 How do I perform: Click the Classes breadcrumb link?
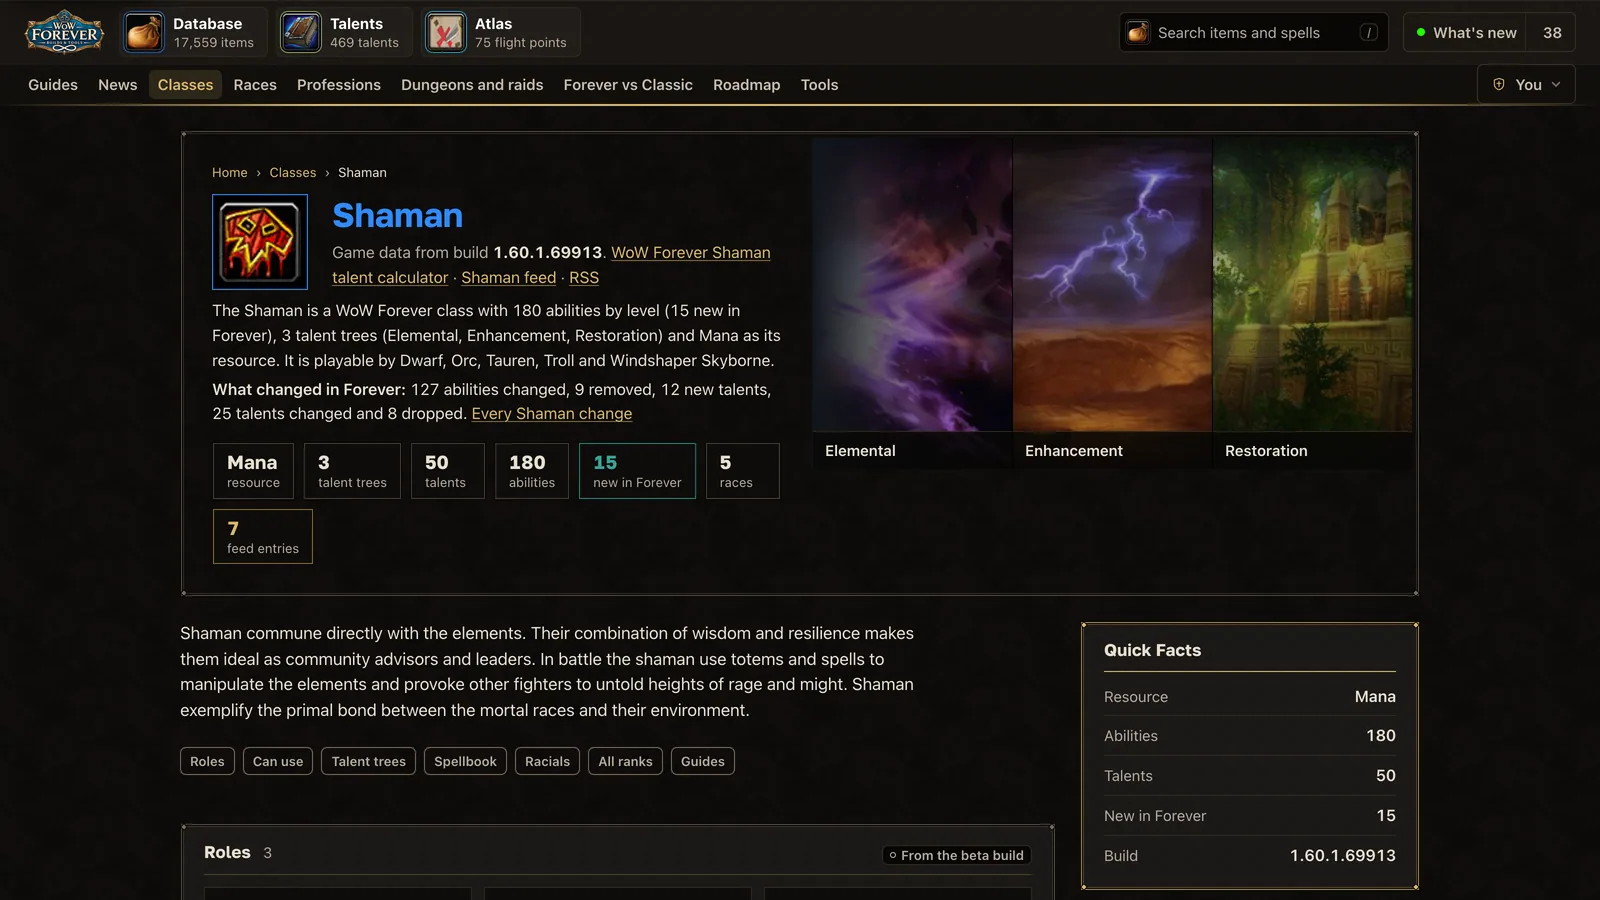click(x=292, y=173)
